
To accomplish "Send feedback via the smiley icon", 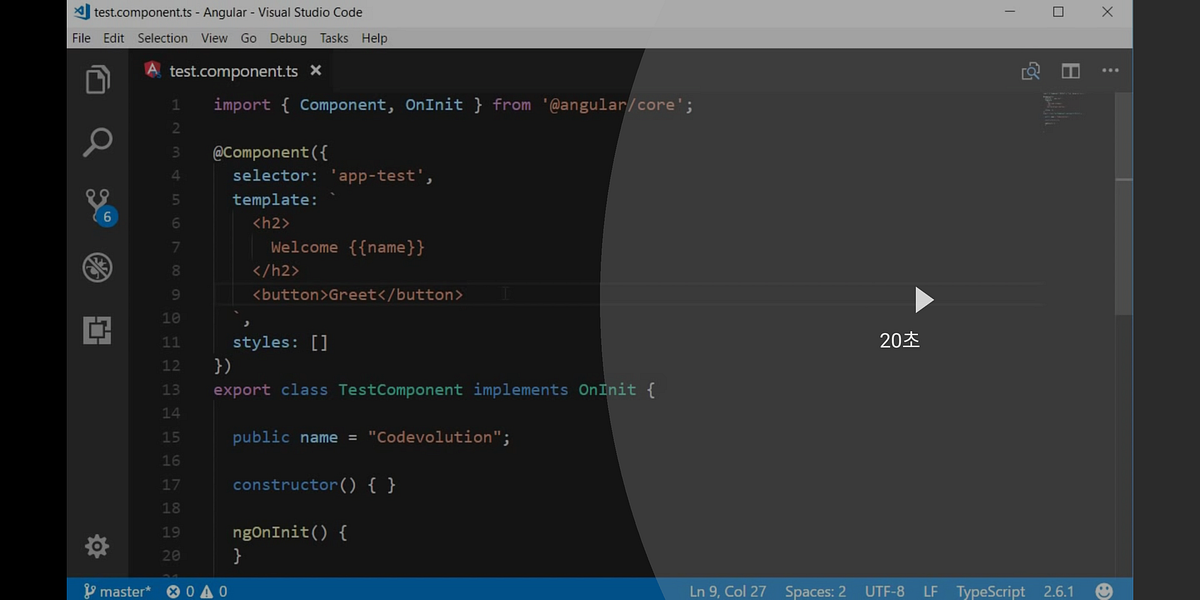I will [1104, 590].
